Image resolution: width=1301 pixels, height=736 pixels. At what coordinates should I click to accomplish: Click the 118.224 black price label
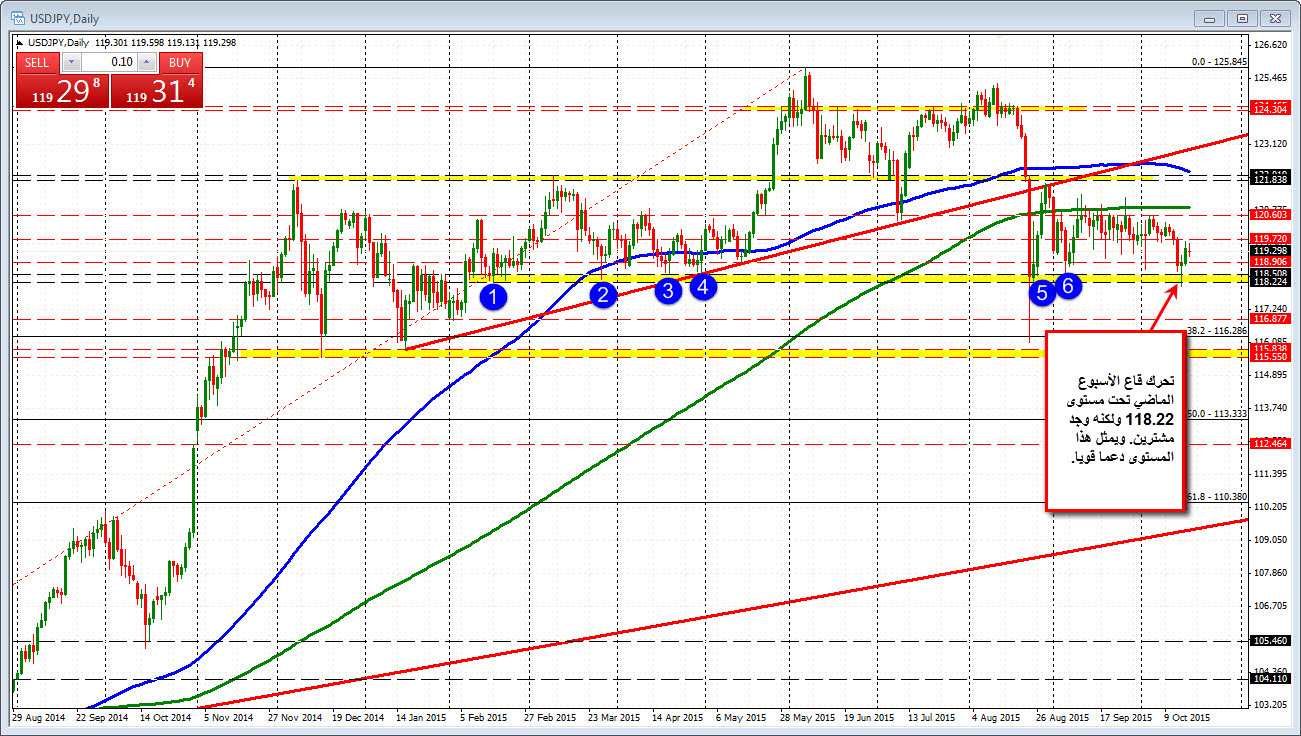1270,282
